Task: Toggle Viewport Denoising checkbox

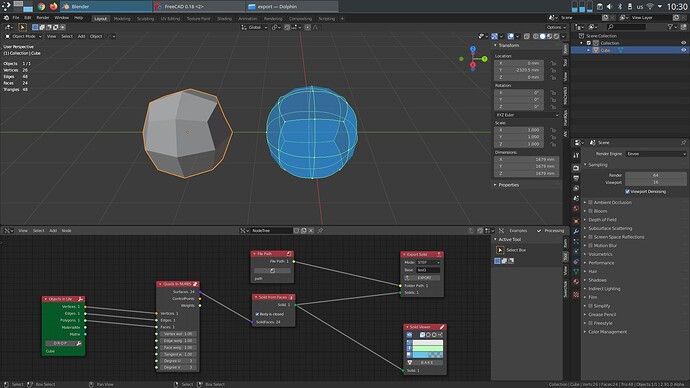Action: point(627,191)
